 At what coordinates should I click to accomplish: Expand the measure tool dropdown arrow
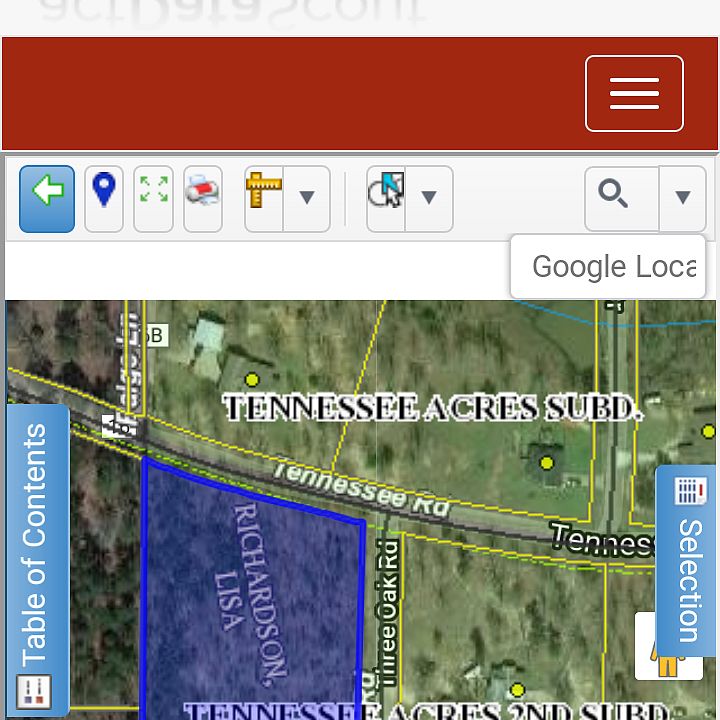(x=307, y=199)
